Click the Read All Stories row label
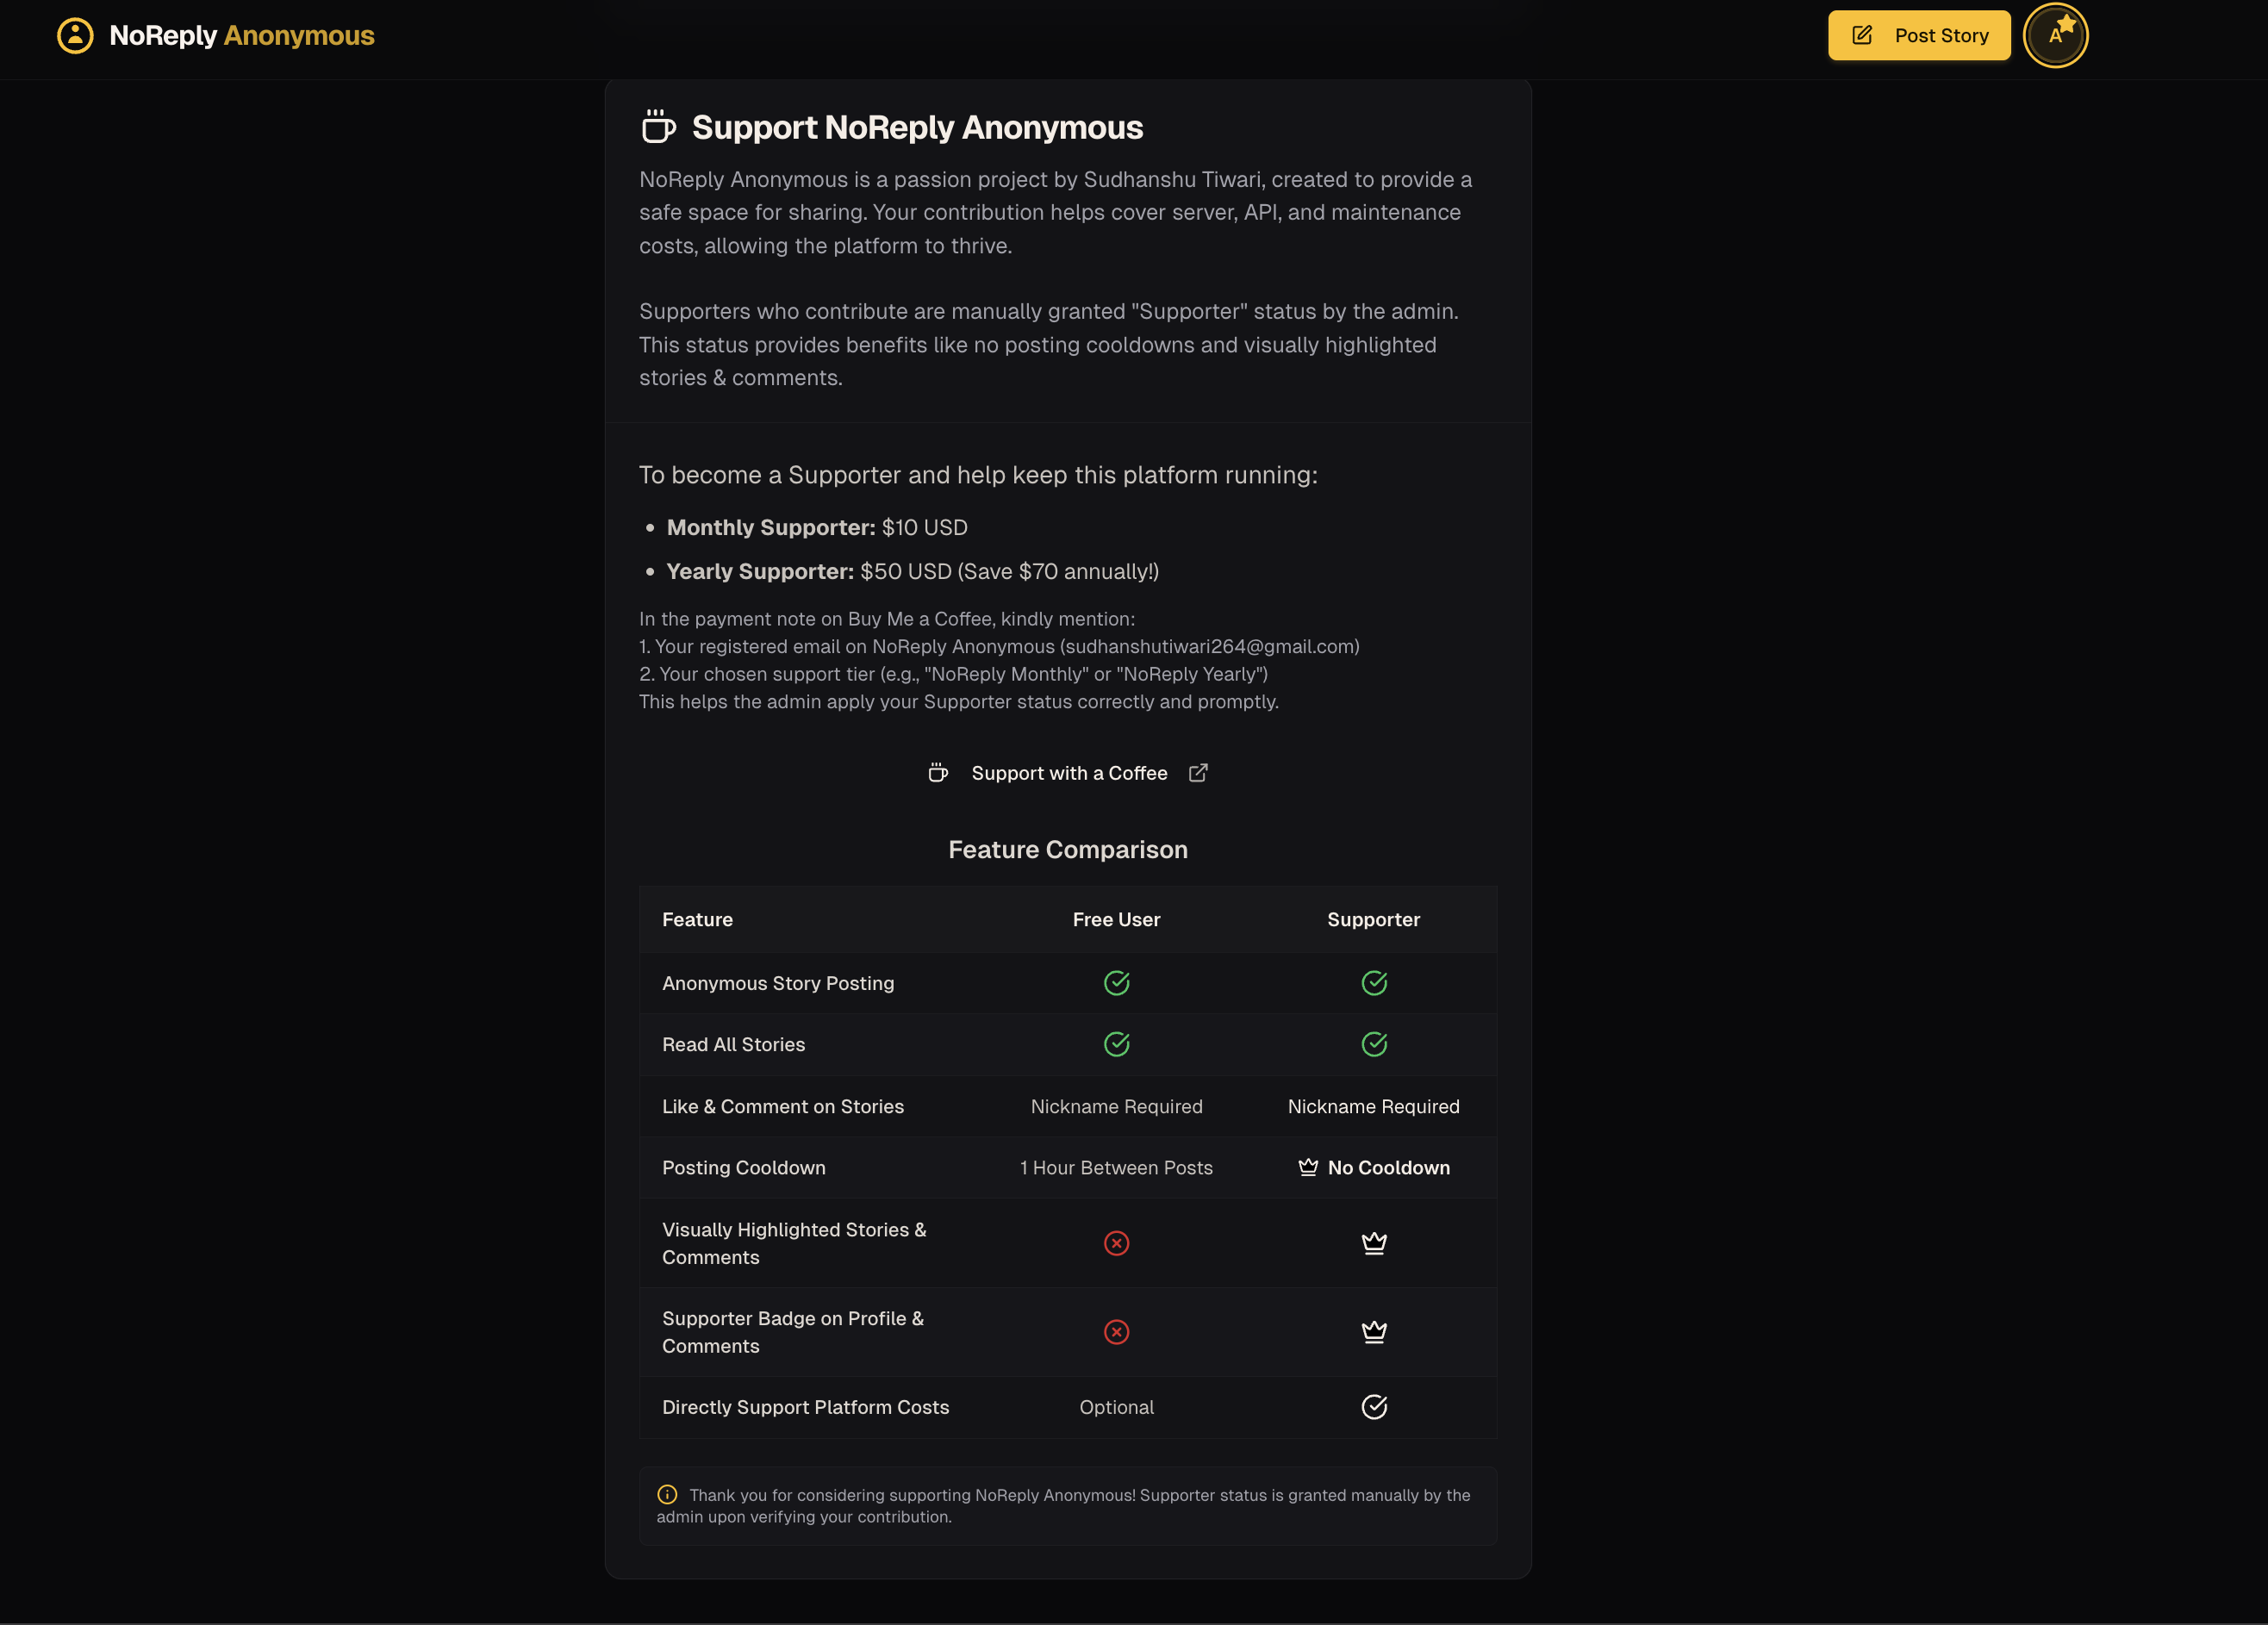Screen dimensions: 2268x1625 click(x=733, y=1044)
